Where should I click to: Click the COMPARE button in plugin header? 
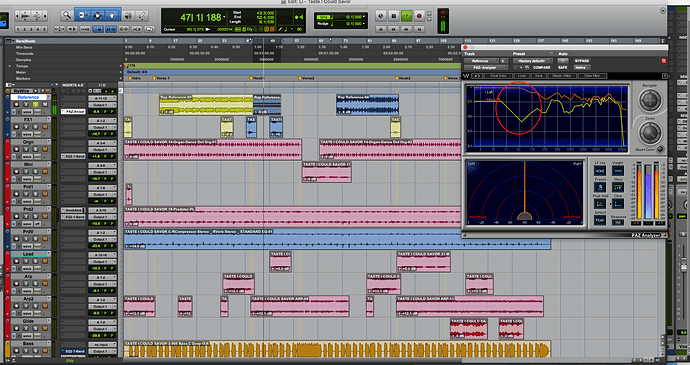(x=541, y=67)
